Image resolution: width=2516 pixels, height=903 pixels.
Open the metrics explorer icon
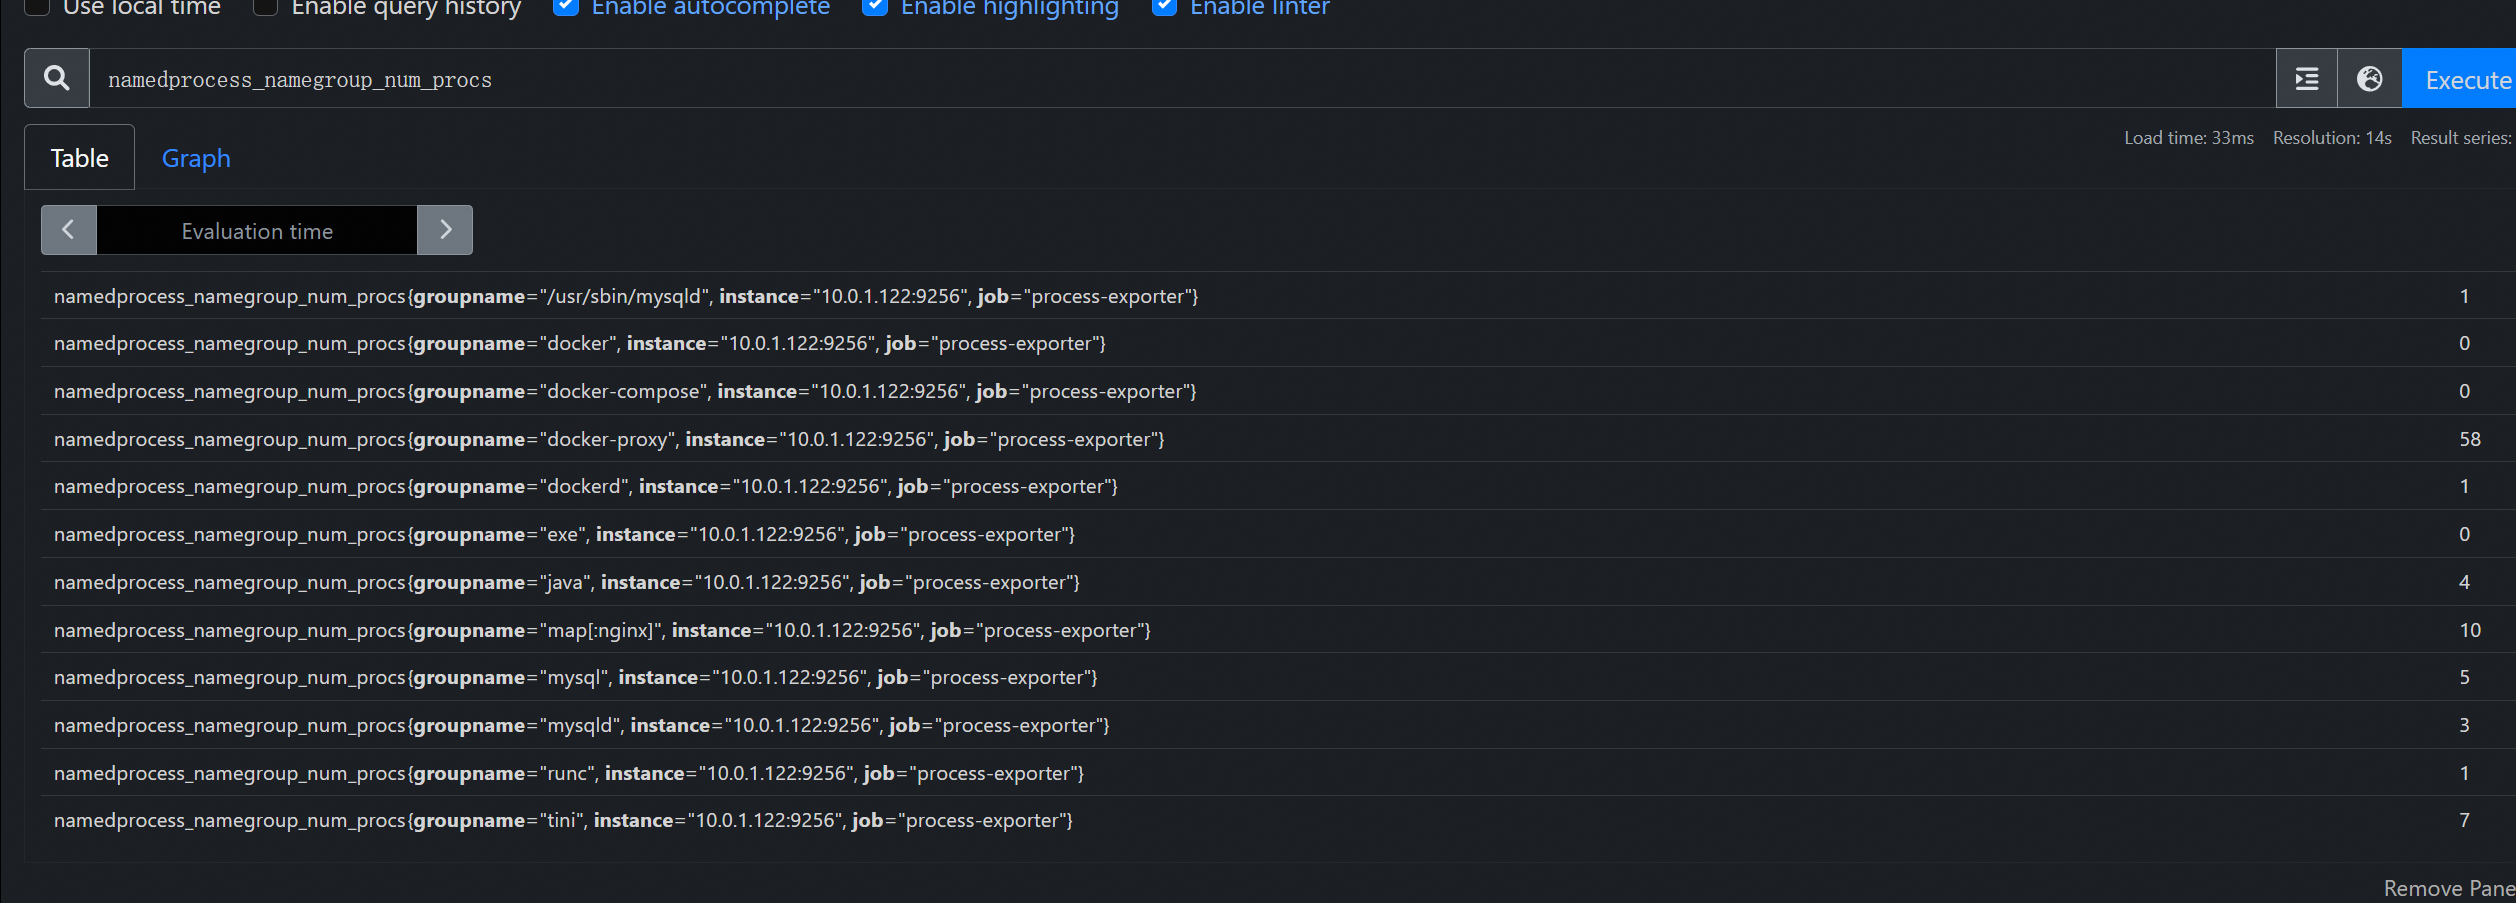pos(2306,77)
